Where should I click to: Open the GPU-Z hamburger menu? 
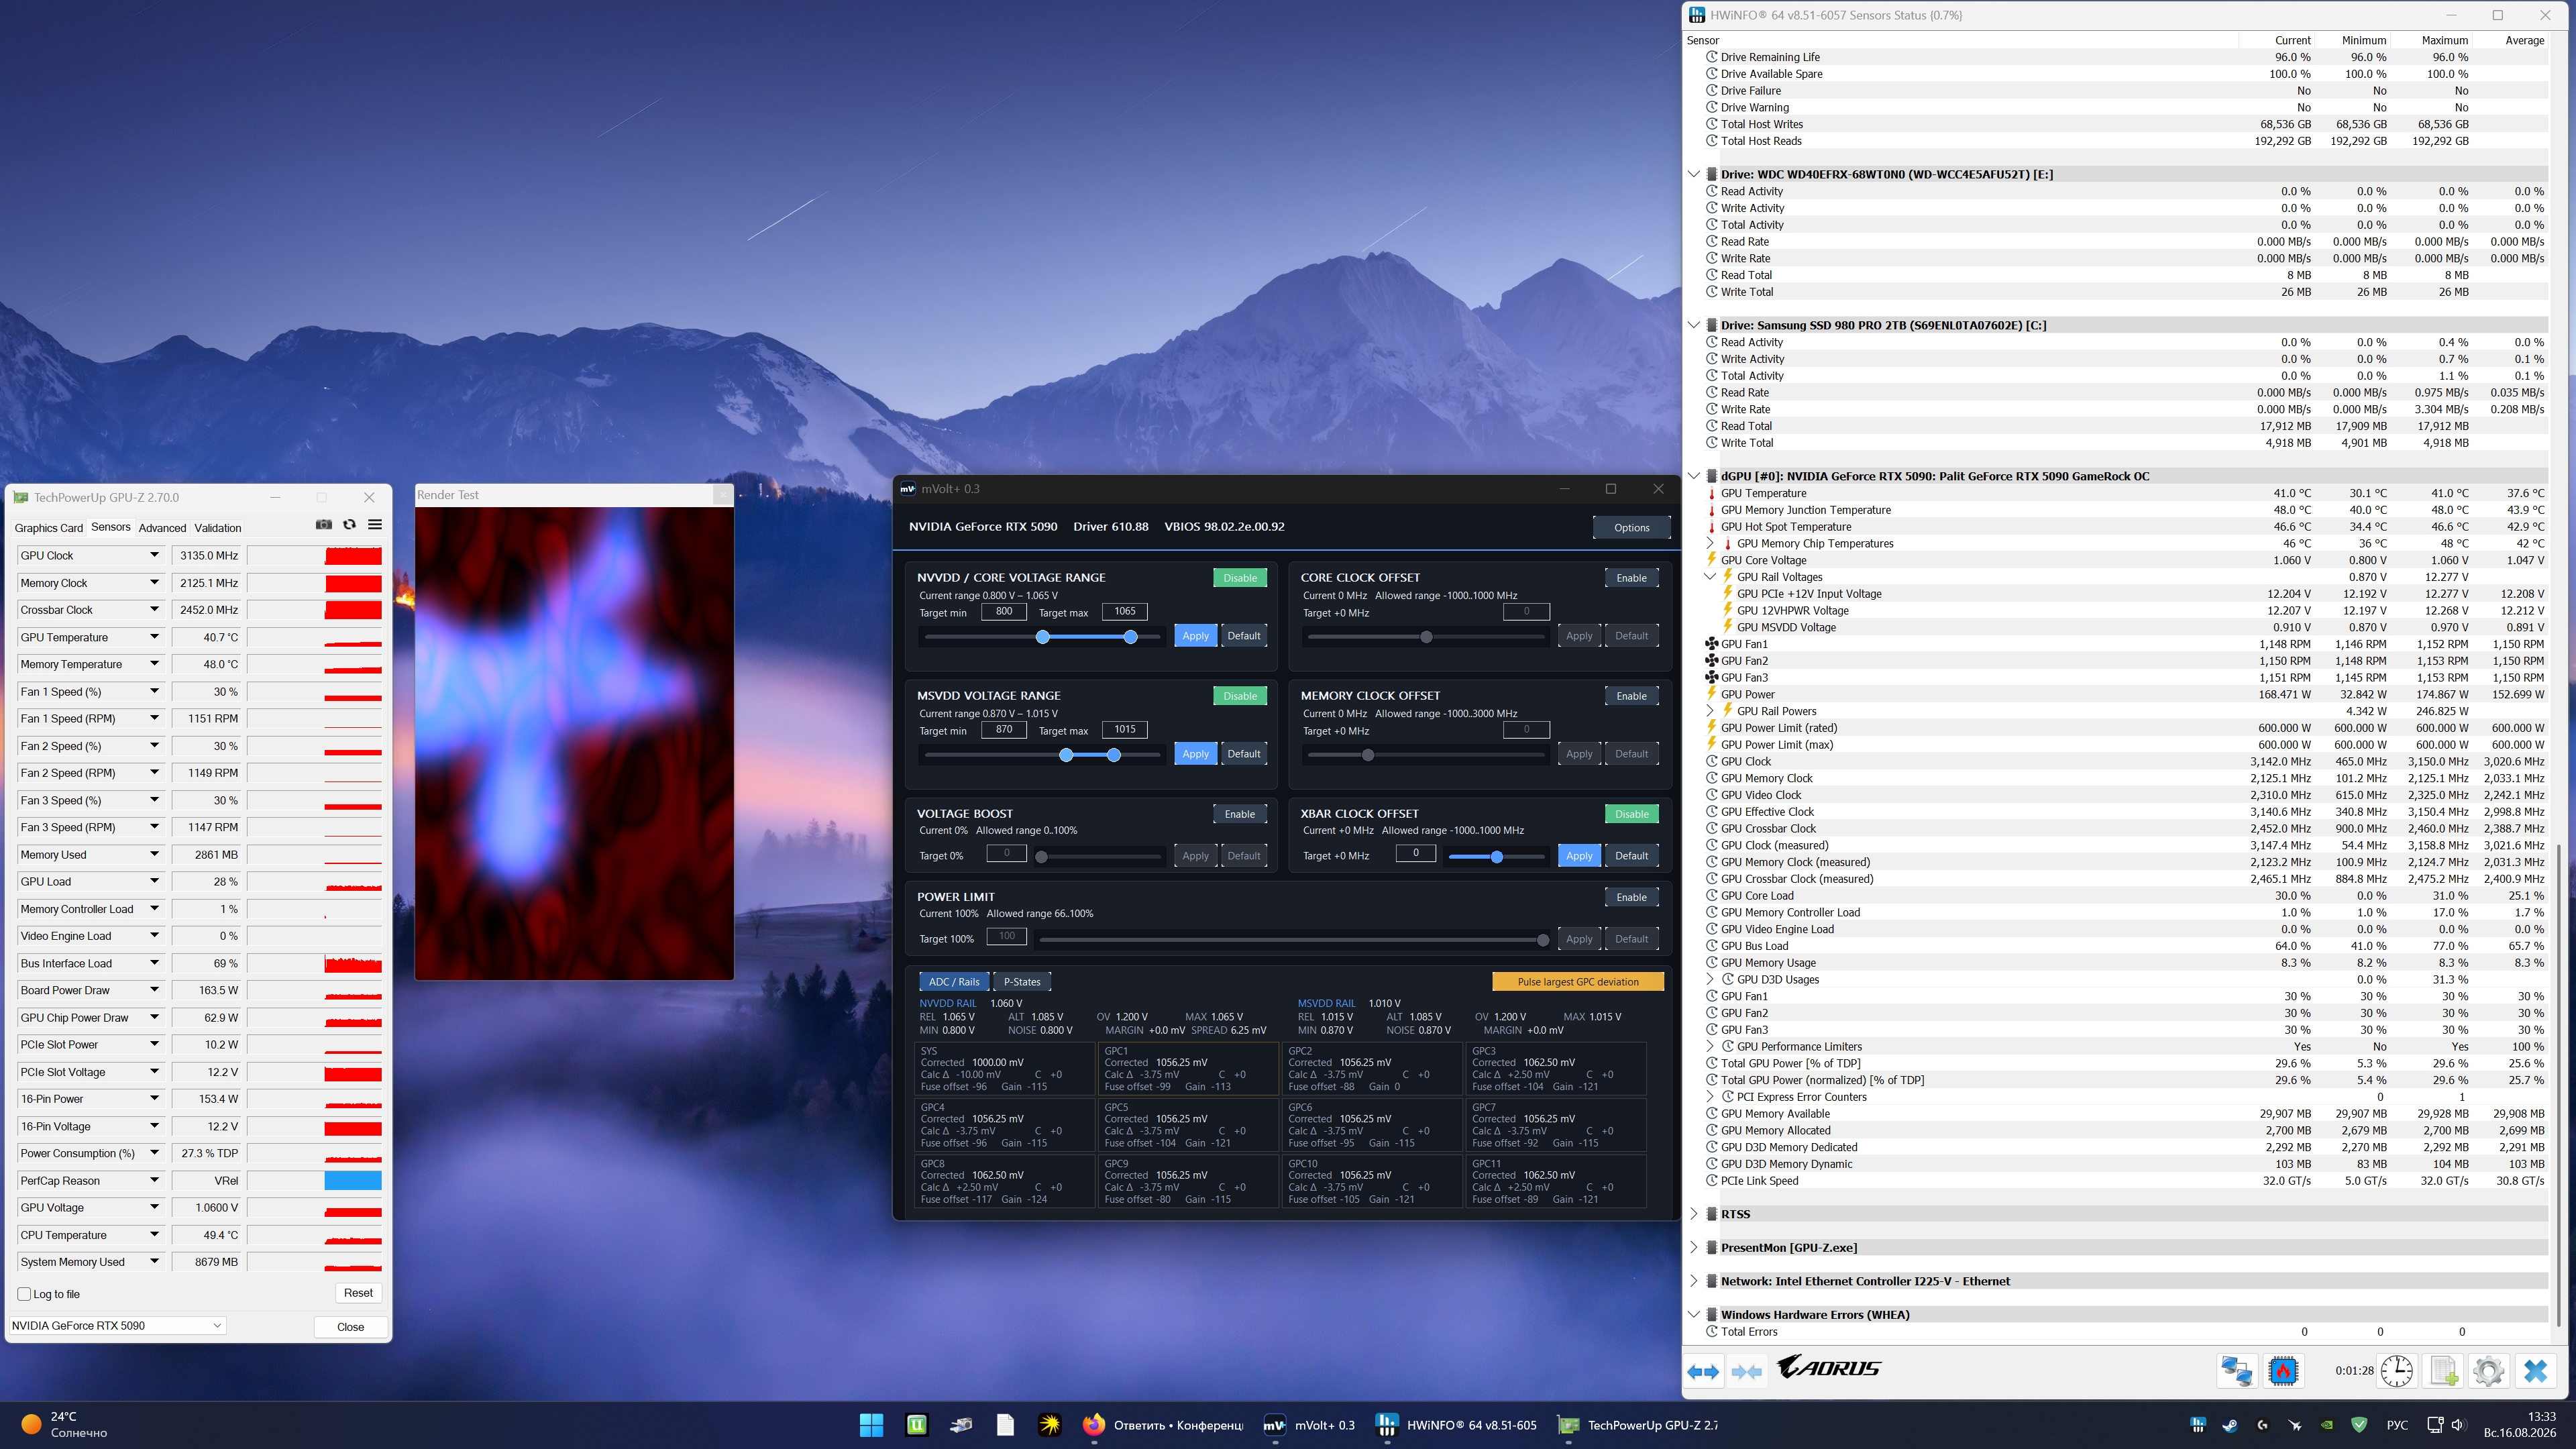(x=375, y=525)
